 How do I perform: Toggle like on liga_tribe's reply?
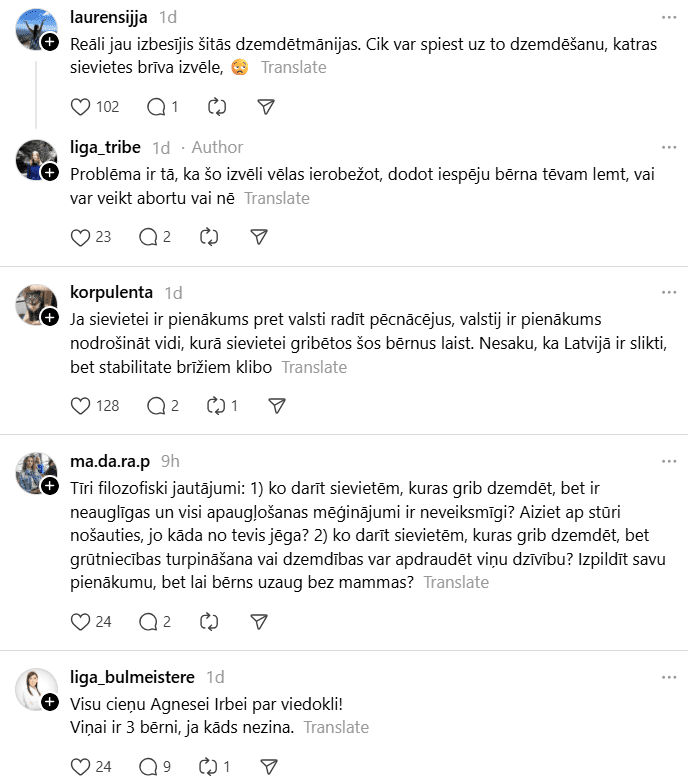82,237
